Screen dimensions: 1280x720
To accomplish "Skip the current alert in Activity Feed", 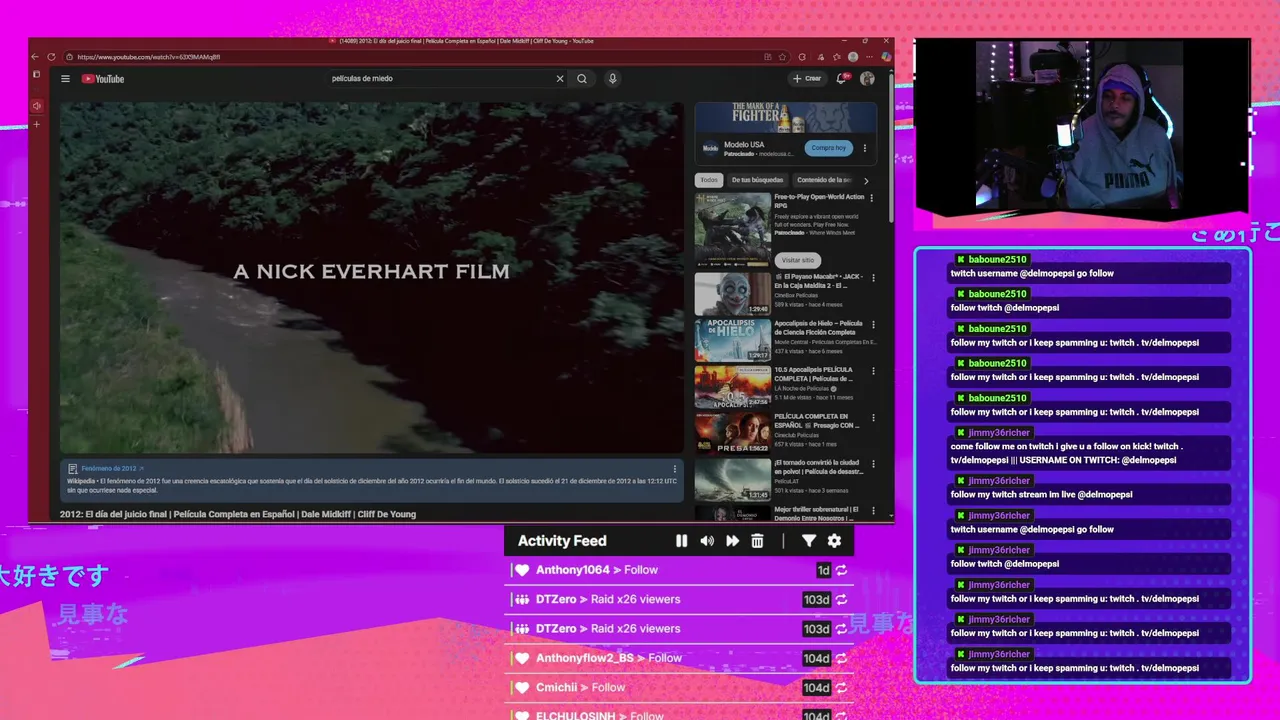I will 732,541.
